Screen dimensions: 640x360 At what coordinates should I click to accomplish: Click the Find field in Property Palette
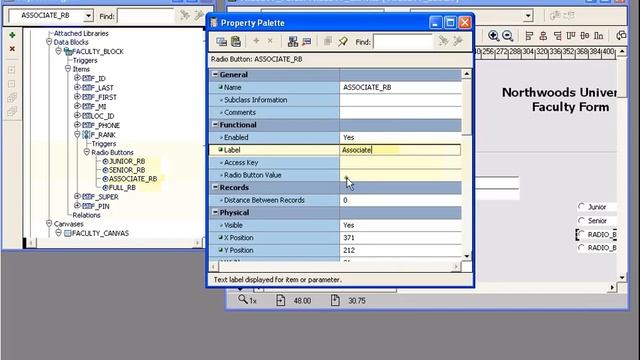(402, 42)
